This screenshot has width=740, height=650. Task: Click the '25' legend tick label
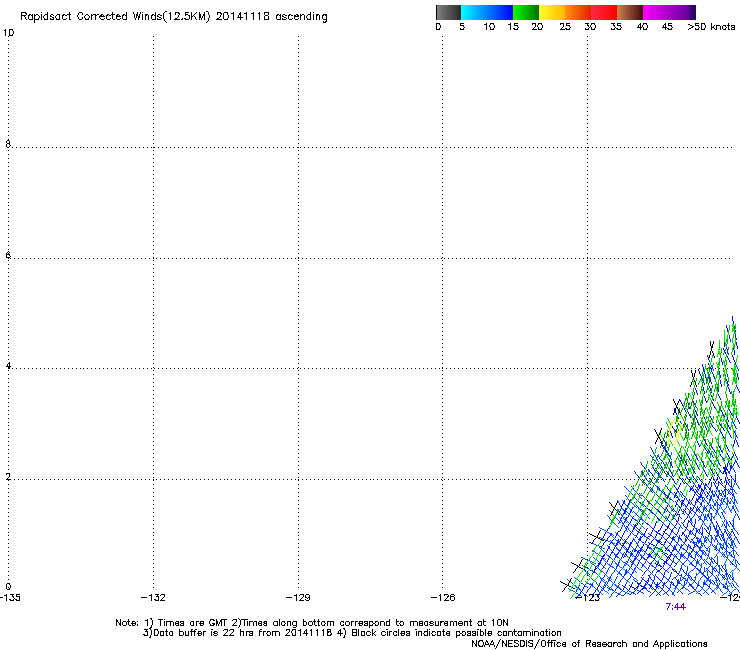[565, 27]
